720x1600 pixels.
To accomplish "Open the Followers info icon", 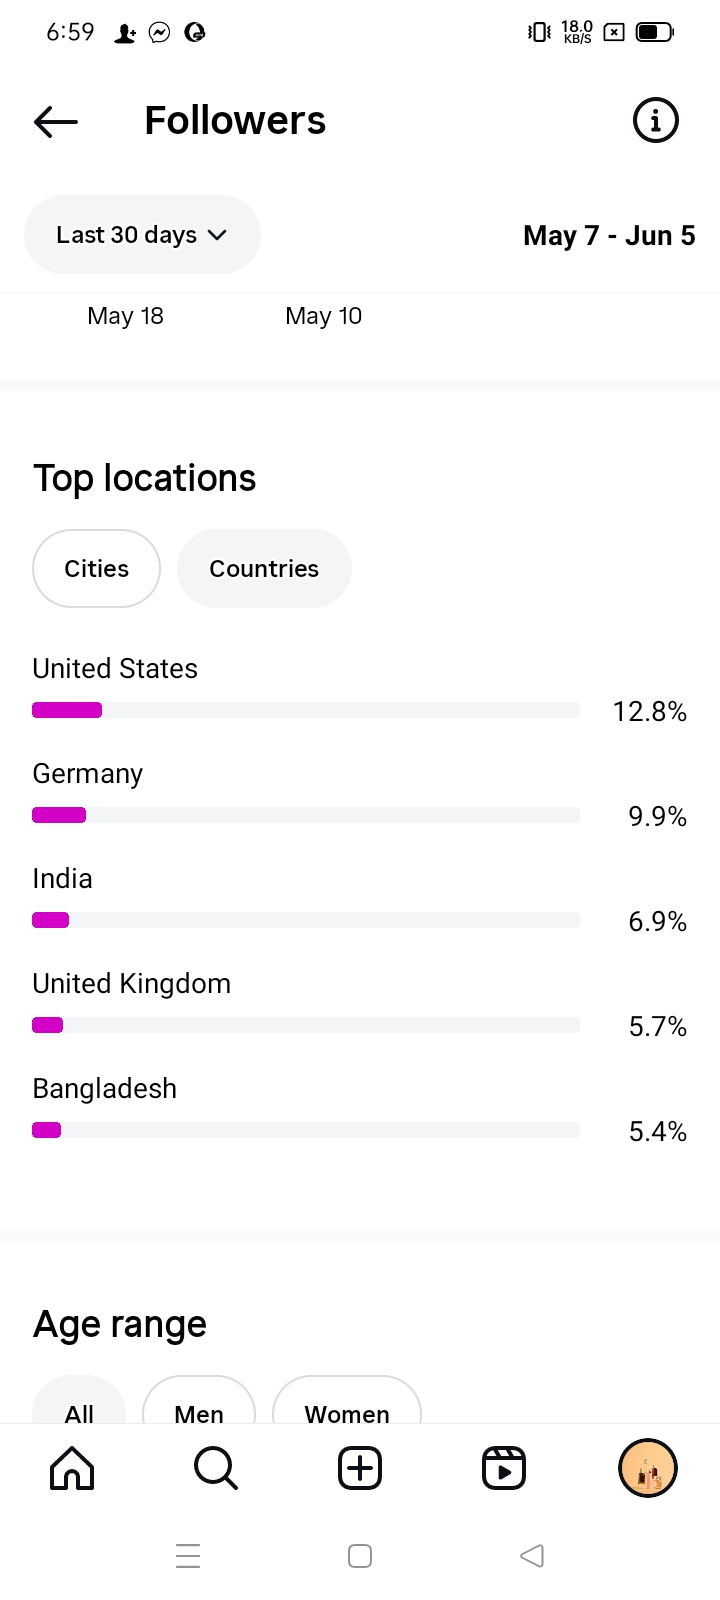I will [655, 121].
